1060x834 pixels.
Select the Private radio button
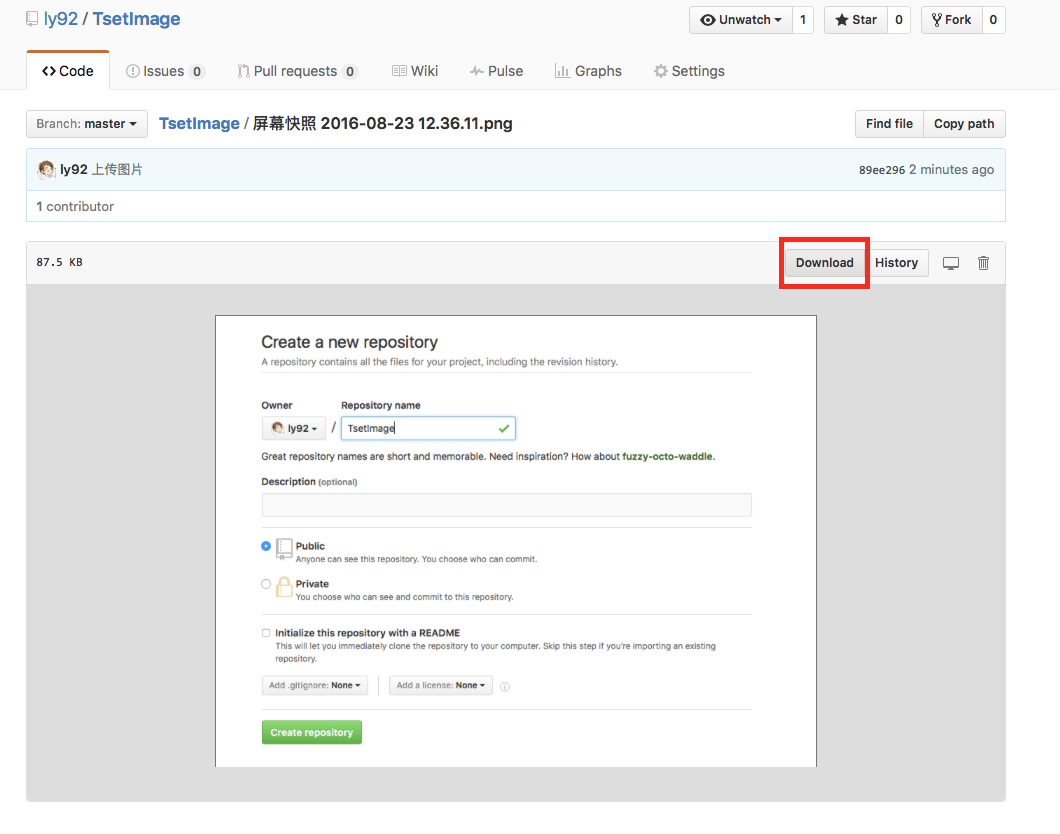tap(266, 584)
